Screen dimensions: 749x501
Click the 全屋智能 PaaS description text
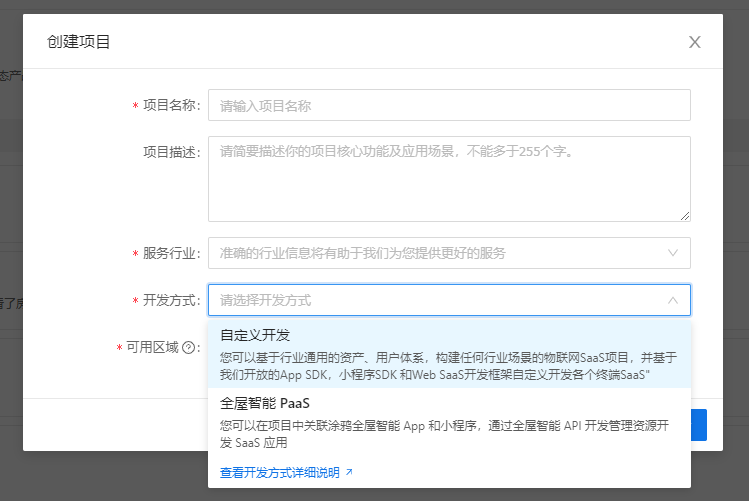coord(444,434)
